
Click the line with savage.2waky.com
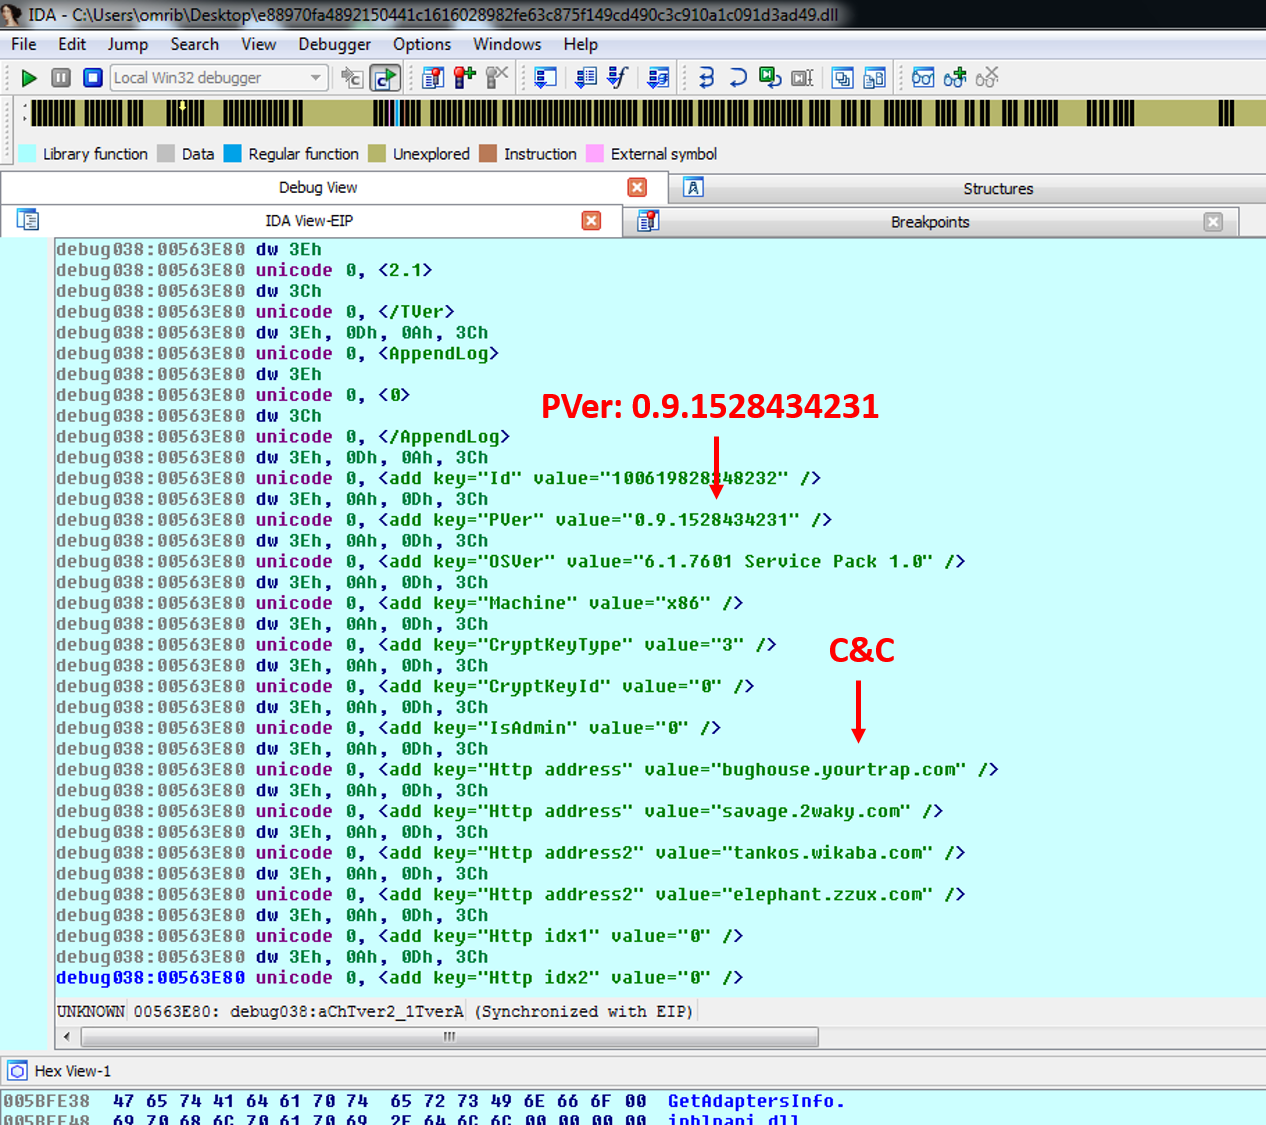click(x=499, y=811)
